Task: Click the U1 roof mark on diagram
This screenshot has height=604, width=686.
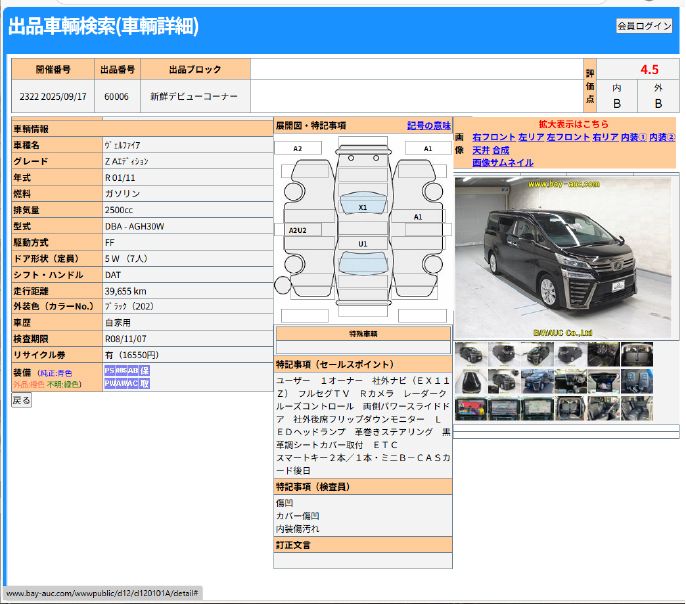Action: pyautogui.click(x=363, y=243)
